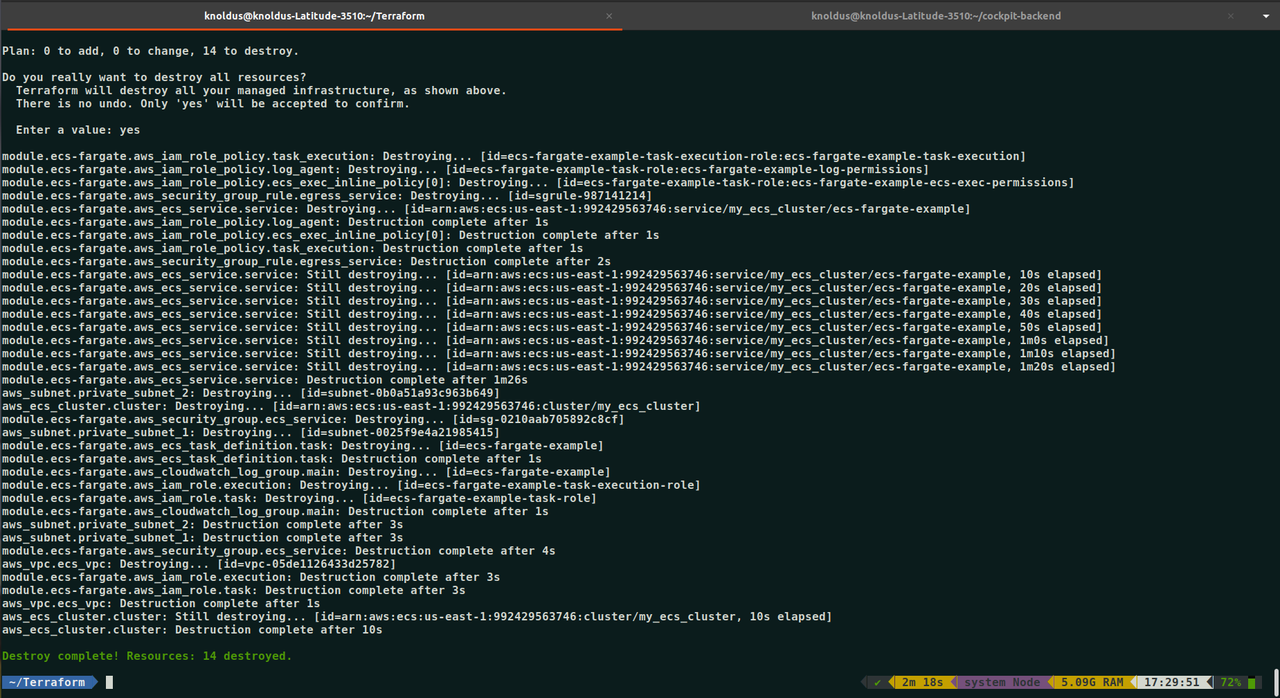Screen dimensions: 1280x698
Task: Click the 'There is no undo' warning line
Action: (x=213, y=104)
